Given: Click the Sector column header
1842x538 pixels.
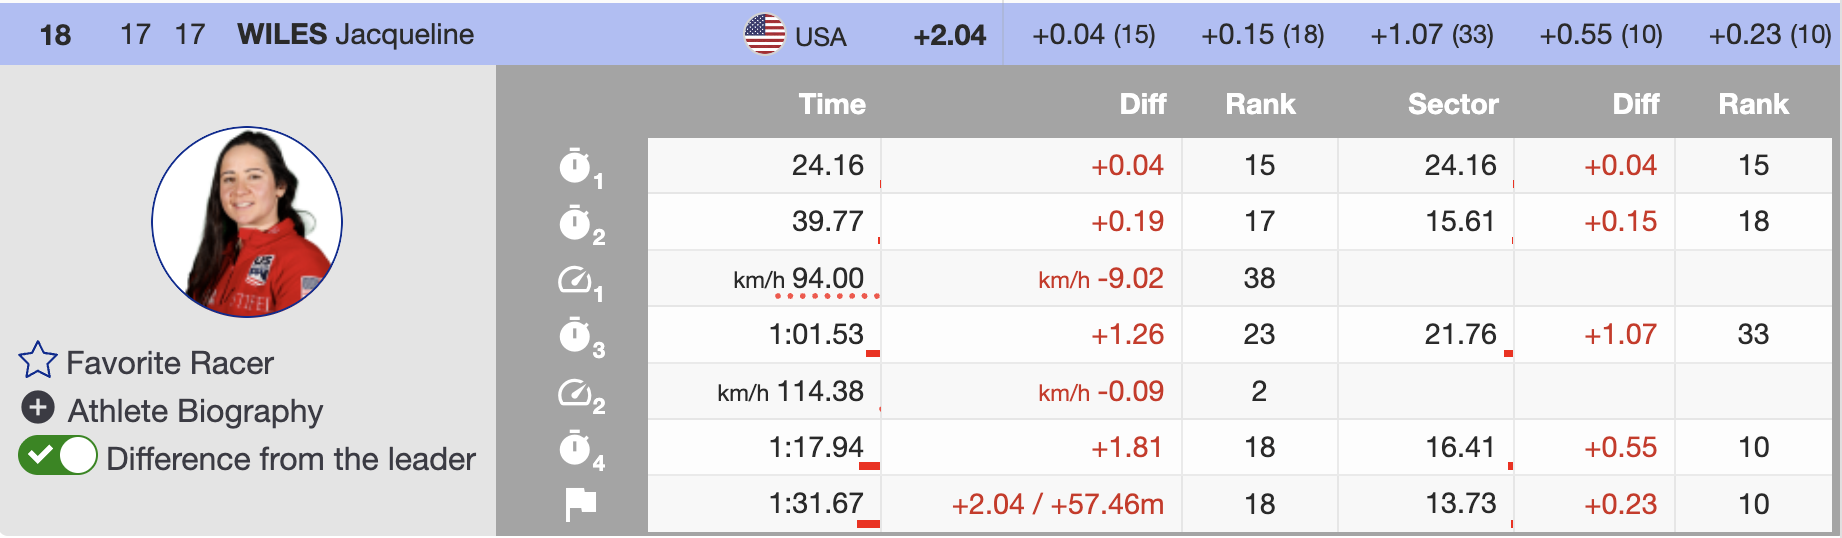Looking at the screenshot, I should [x=1452, y=104].
